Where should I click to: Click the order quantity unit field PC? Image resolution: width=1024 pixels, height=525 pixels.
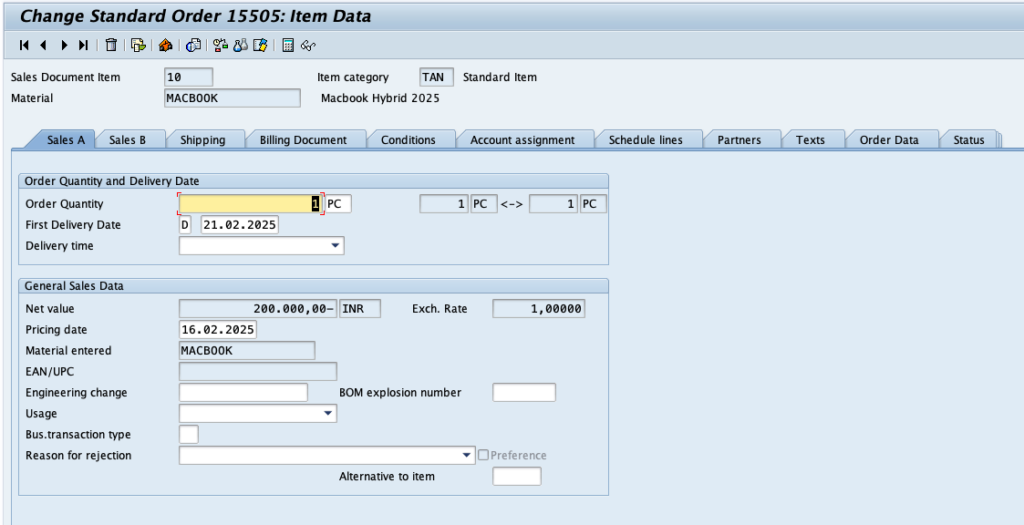point(338,204)
